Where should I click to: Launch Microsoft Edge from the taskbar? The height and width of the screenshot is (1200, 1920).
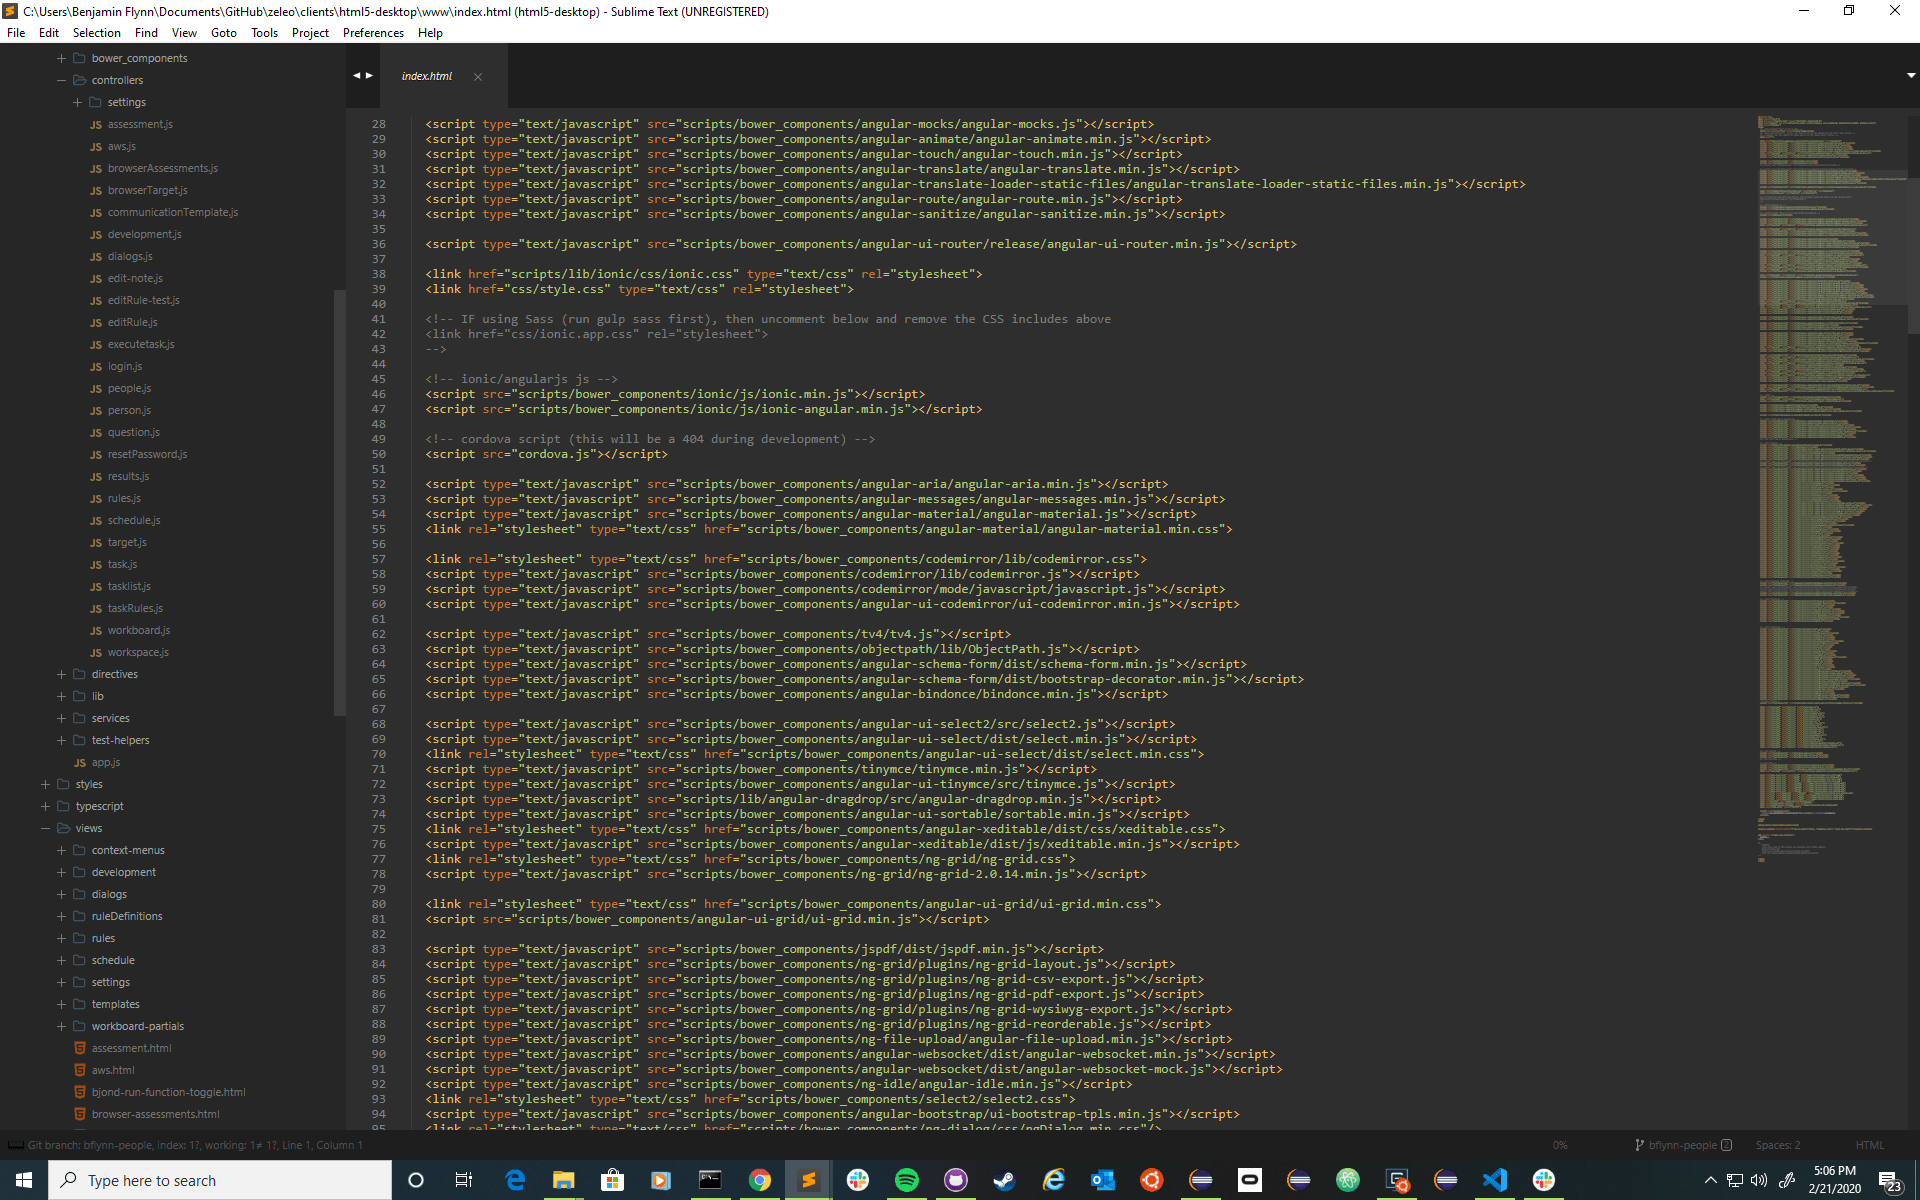coord(515,1180)
